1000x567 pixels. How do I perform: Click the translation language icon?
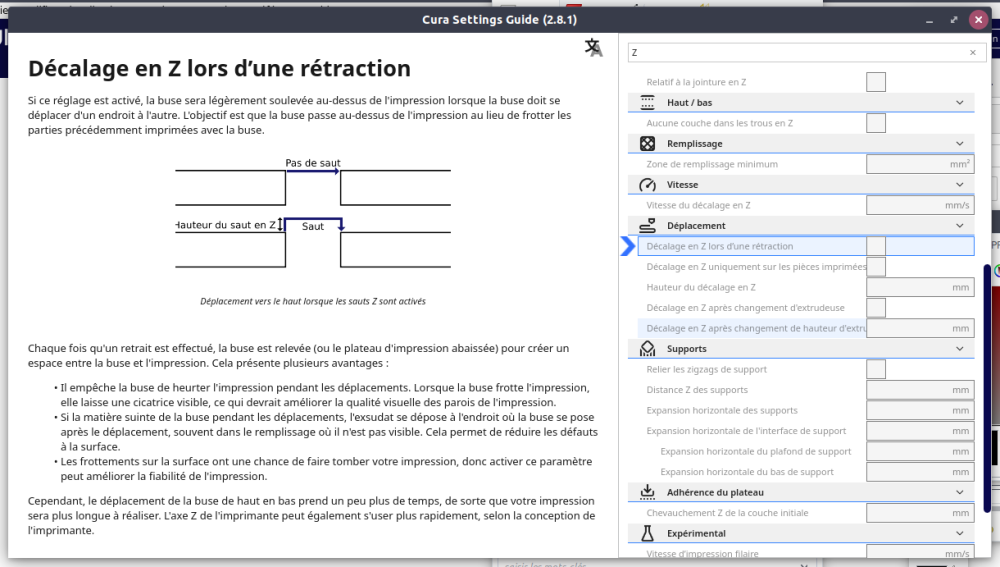(593, 47)
